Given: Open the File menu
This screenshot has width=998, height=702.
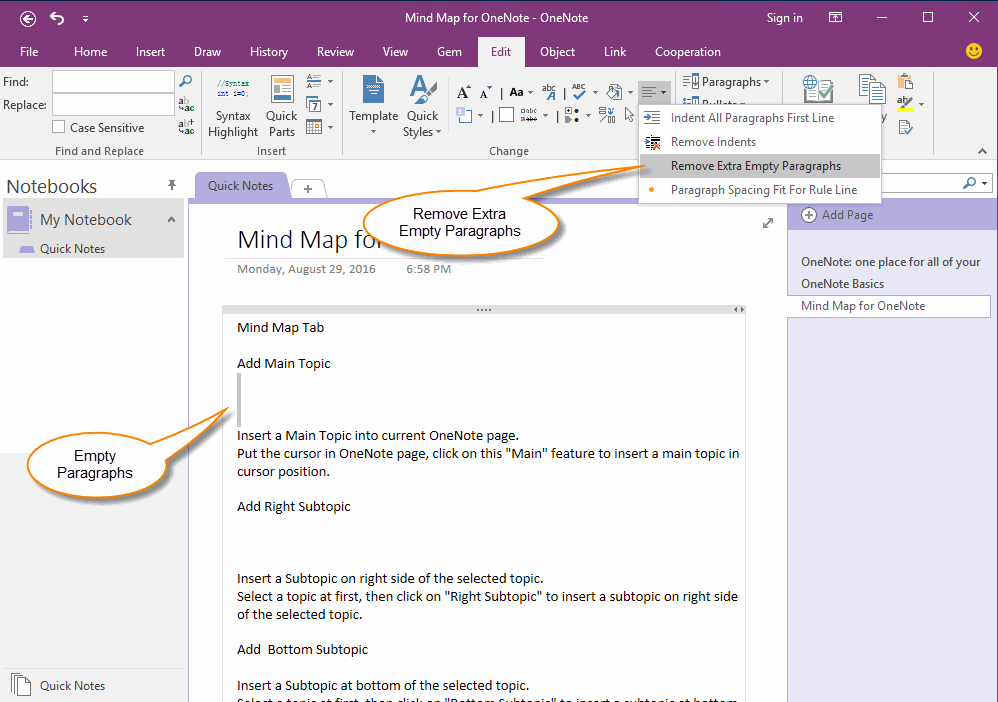Looking at the screenshot, I should 29,52.
